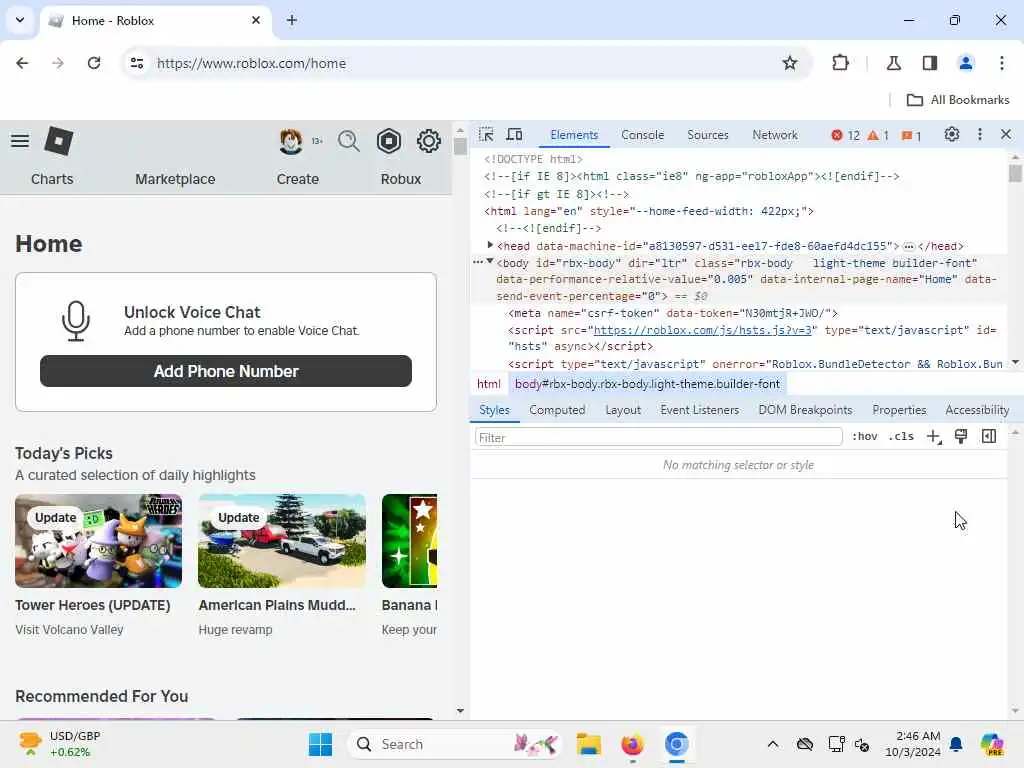This screenshot has height=768, width=1024.
Task: Launch Firefox from the taskbar
Action: [x=632, y=744]
